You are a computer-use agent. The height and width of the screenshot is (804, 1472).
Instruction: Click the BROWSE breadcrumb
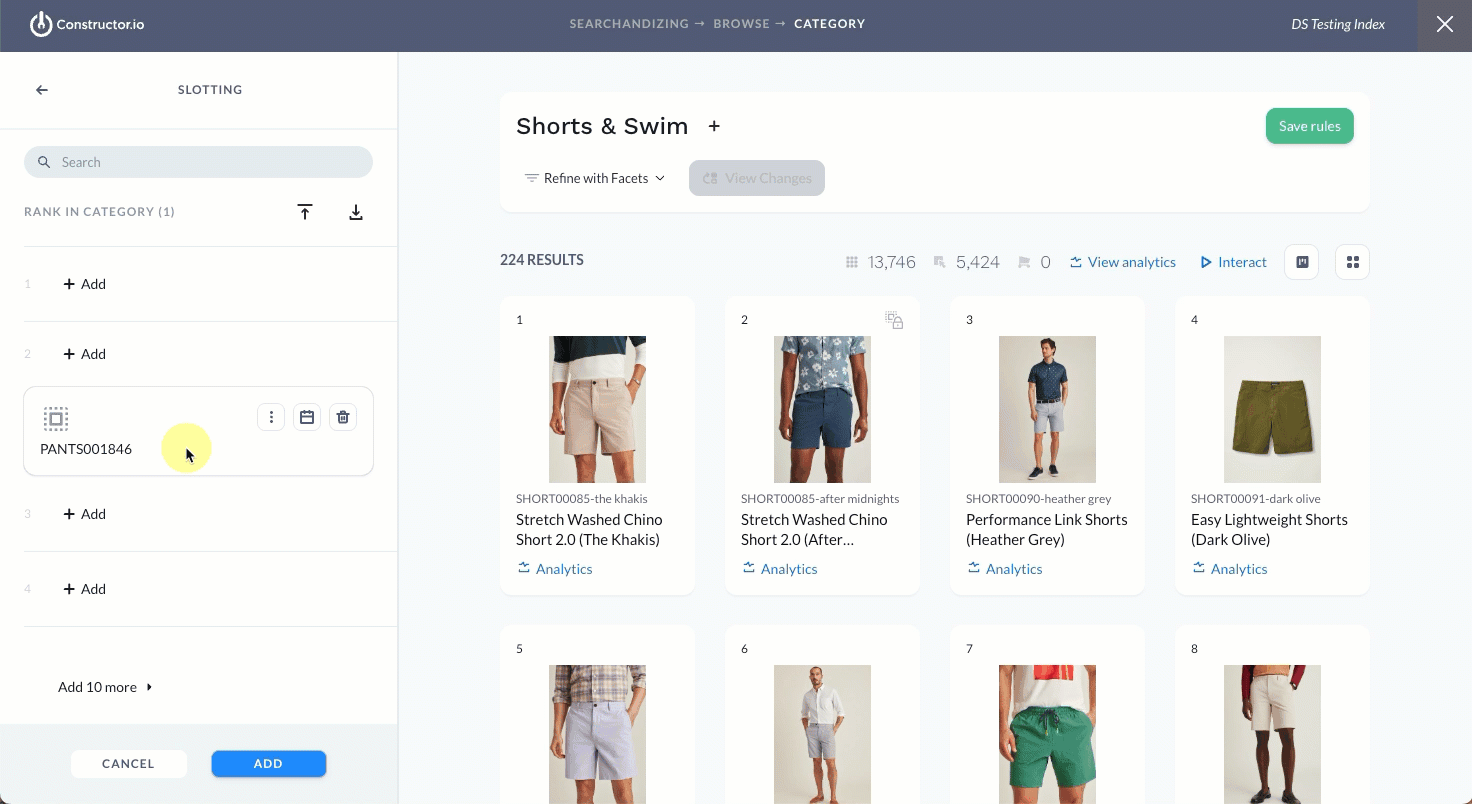[x=741, y=24]
